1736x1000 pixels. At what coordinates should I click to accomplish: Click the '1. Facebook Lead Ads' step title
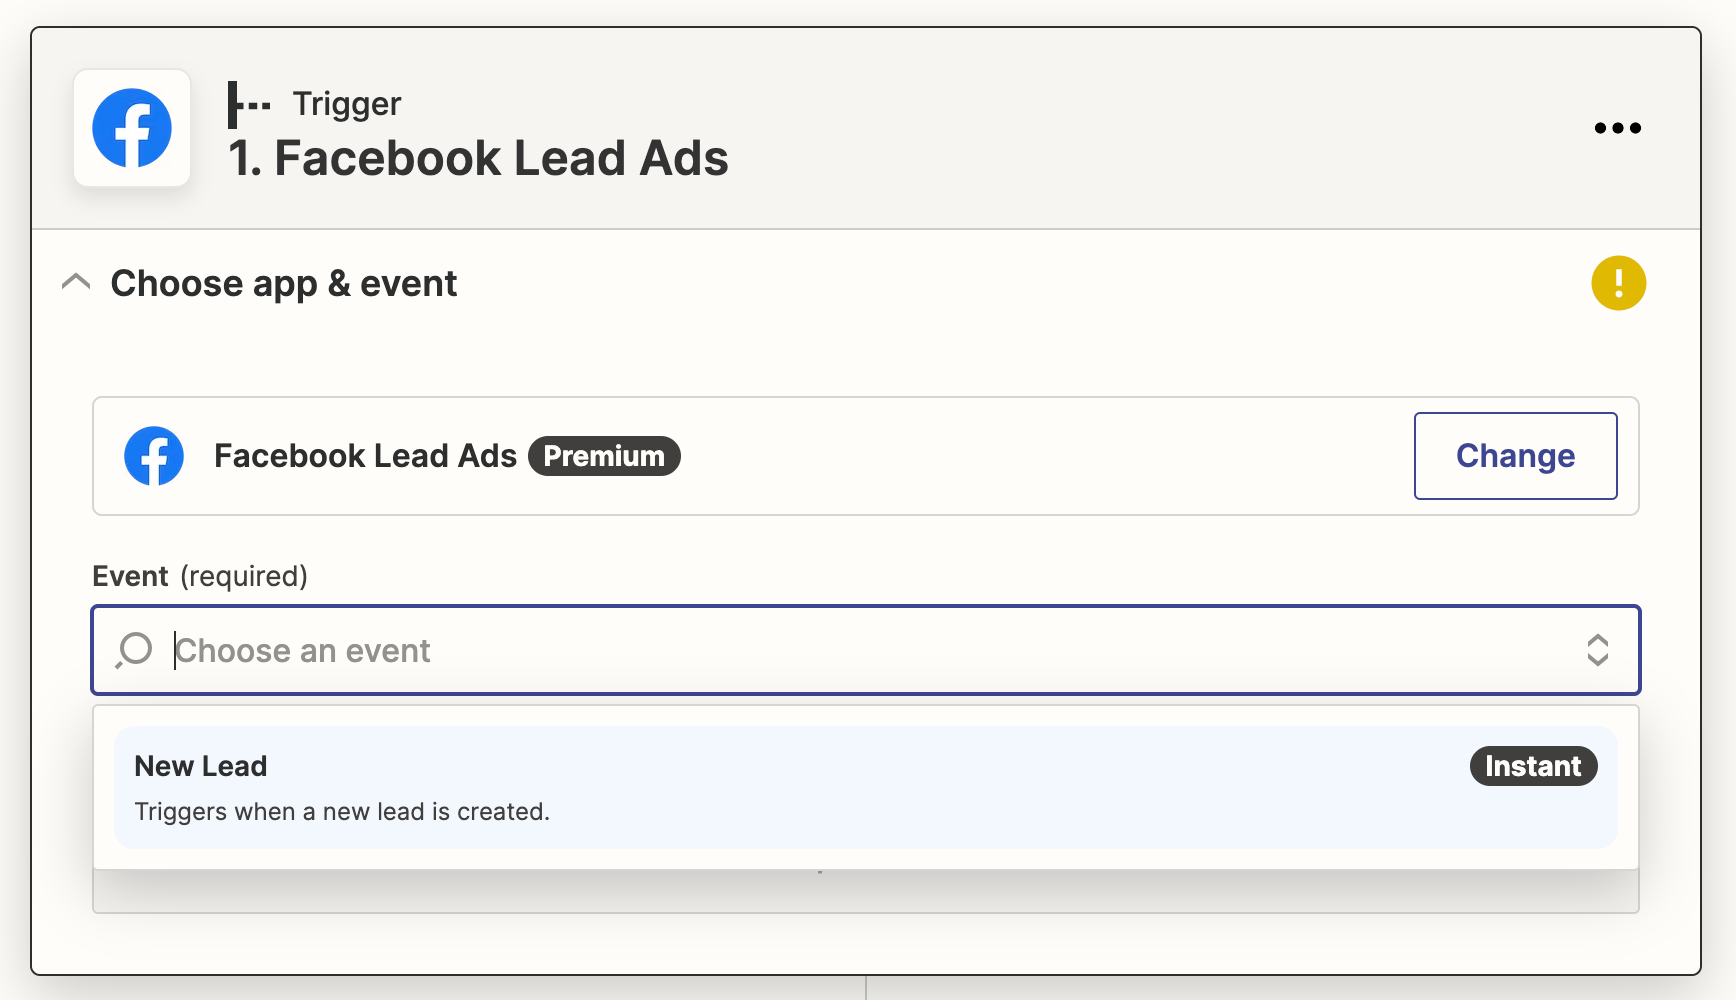point(478,158)
